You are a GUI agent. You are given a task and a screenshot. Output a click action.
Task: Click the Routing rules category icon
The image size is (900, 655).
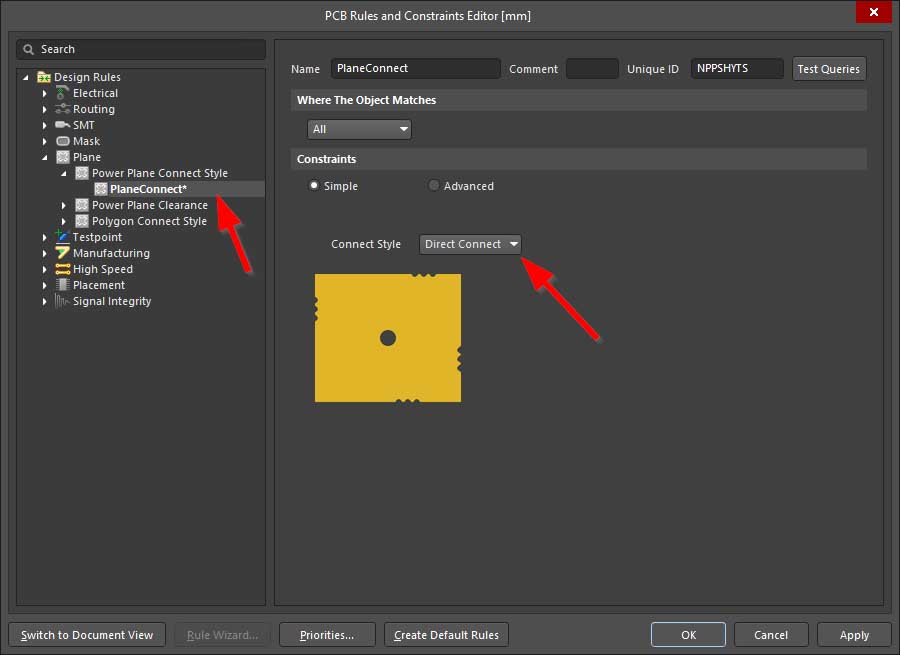62,109
